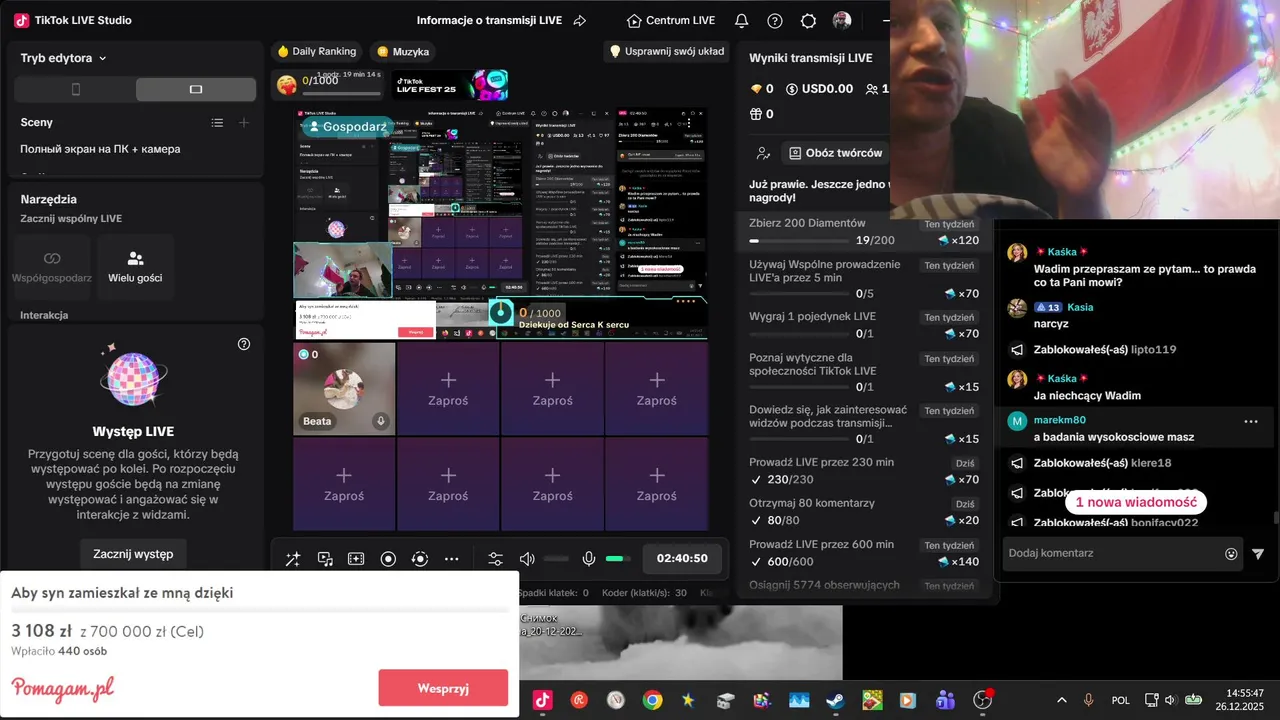Mute the speaker volume icon in the control bar

[x=527, y=559]
